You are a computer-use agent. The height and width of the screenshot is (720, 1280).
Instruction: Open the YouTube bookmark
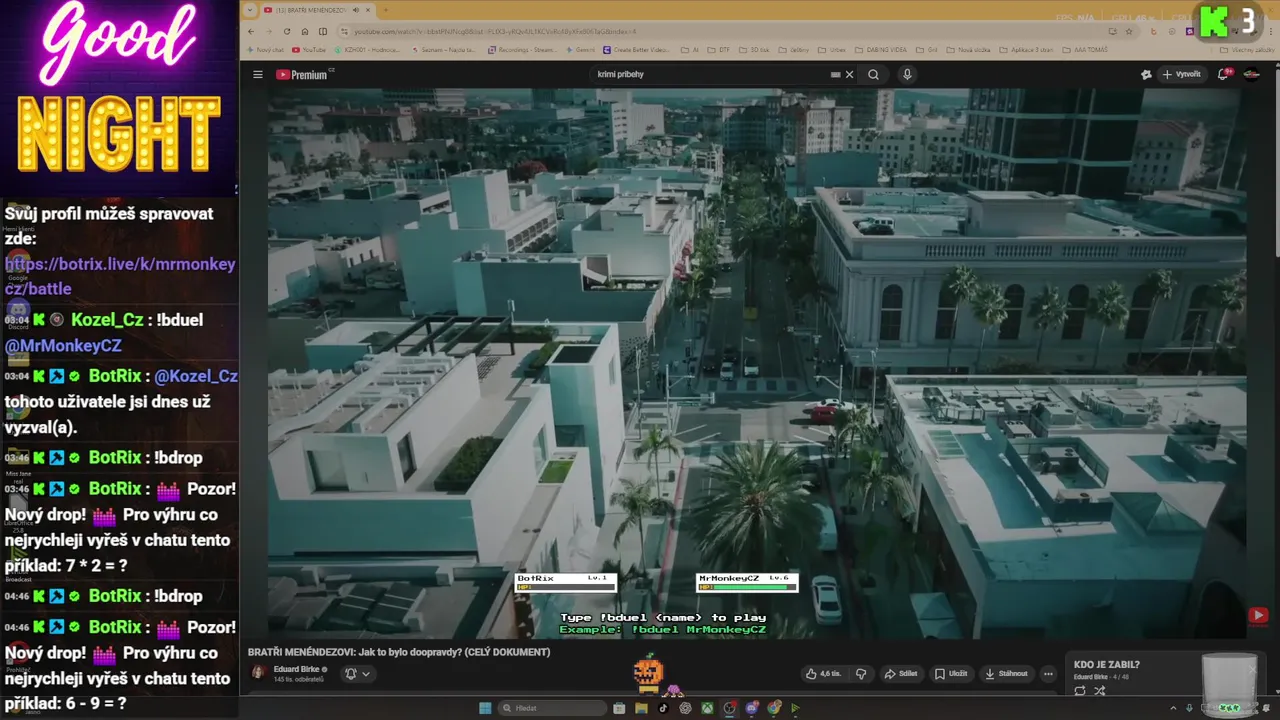point(308,49)
